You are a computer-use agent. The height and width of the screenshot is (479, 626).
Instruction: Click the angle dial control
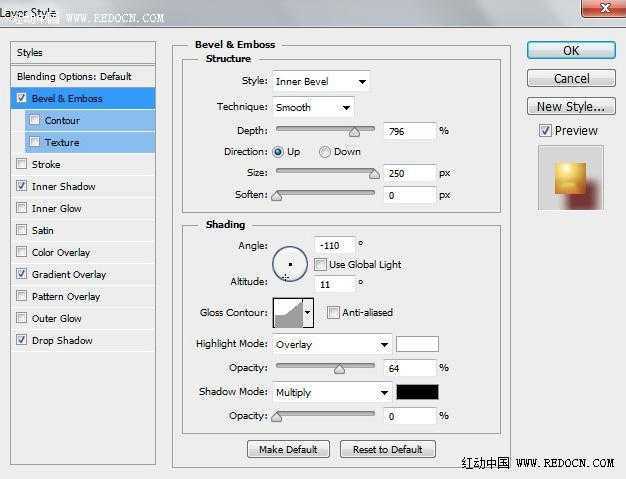(x=290, y=264)
